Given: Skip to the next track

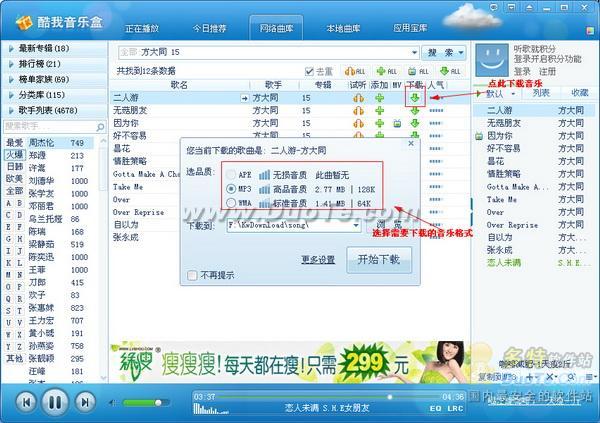Looking at the screenshot, I should (85, 402).
